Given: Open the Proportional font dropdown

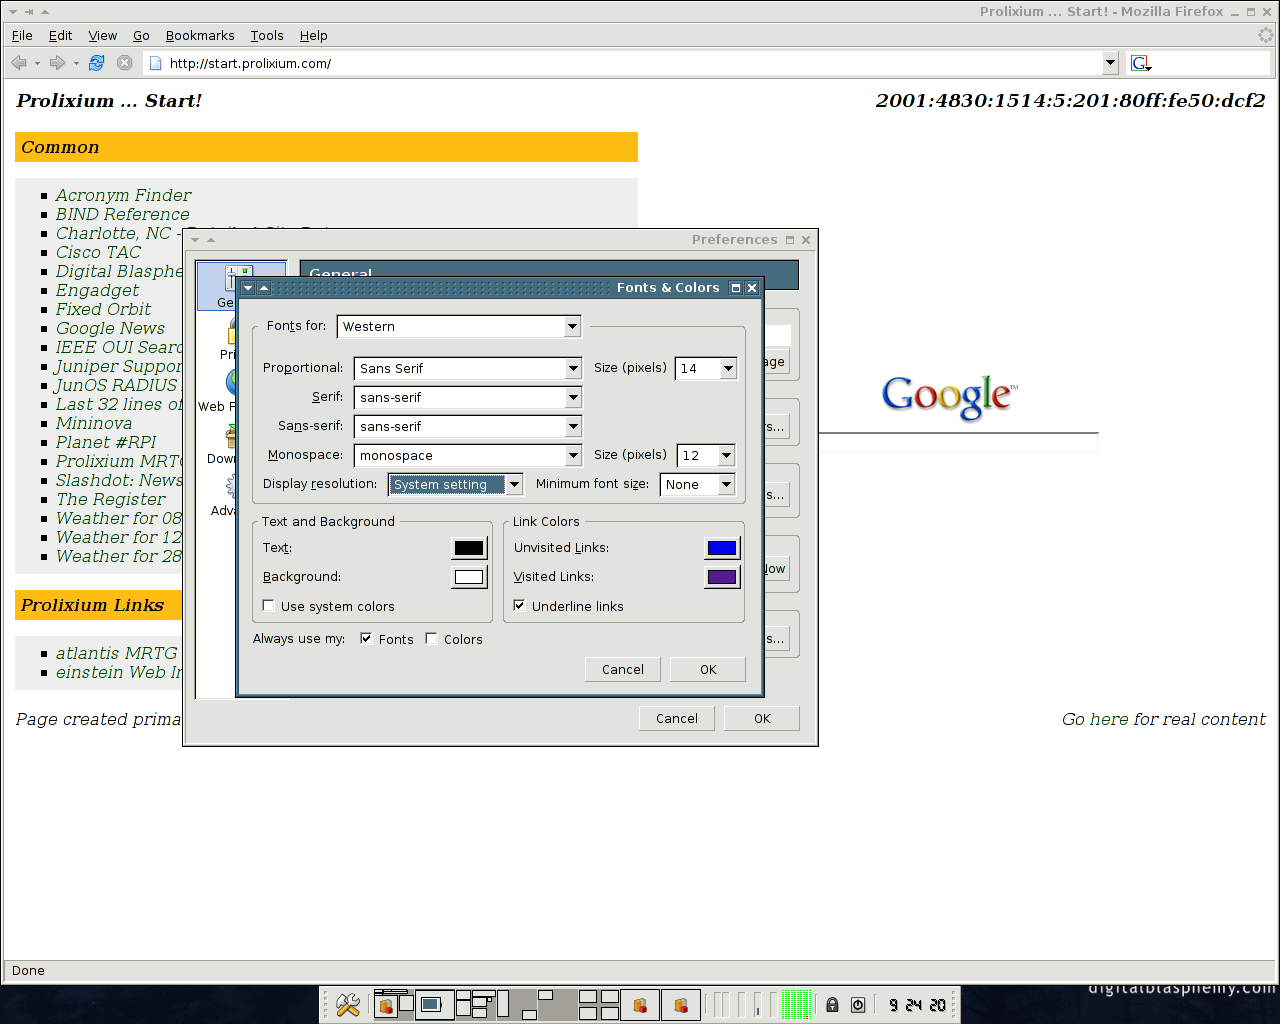Looking at the screenshot, I should pos(468,368).
